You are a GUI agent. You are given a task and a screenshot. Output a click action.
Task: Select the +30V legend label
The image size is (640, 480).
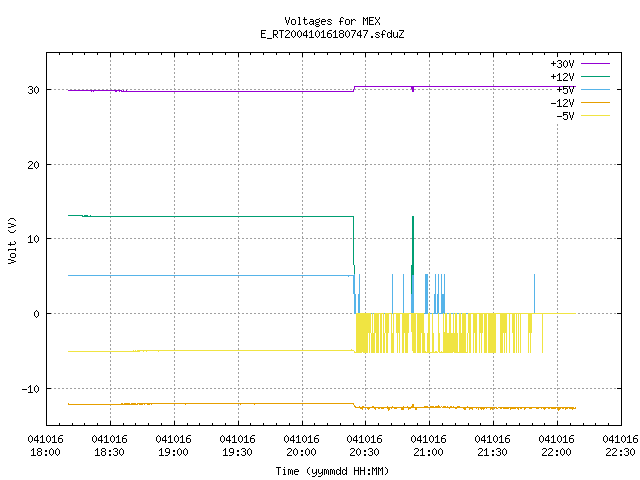pos(562,64)
